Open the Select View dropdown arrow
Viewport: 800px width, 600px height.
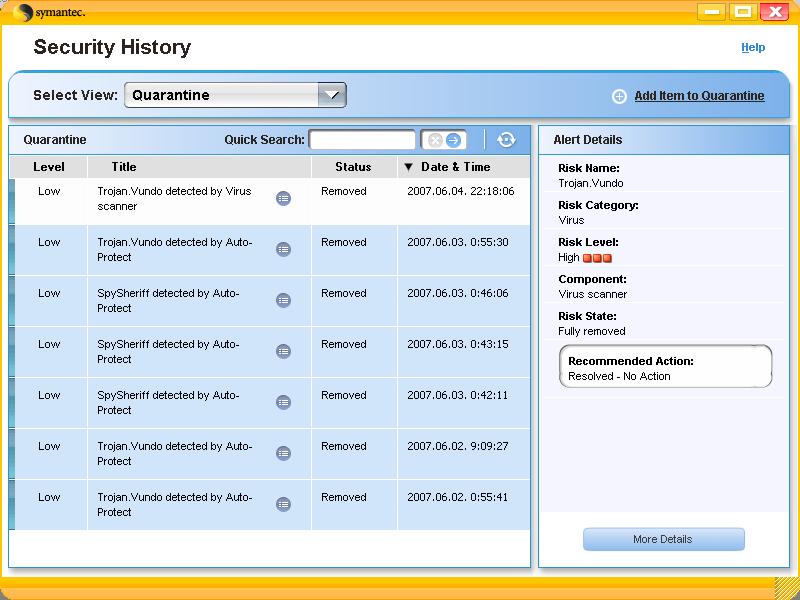(x=332, y=95)
